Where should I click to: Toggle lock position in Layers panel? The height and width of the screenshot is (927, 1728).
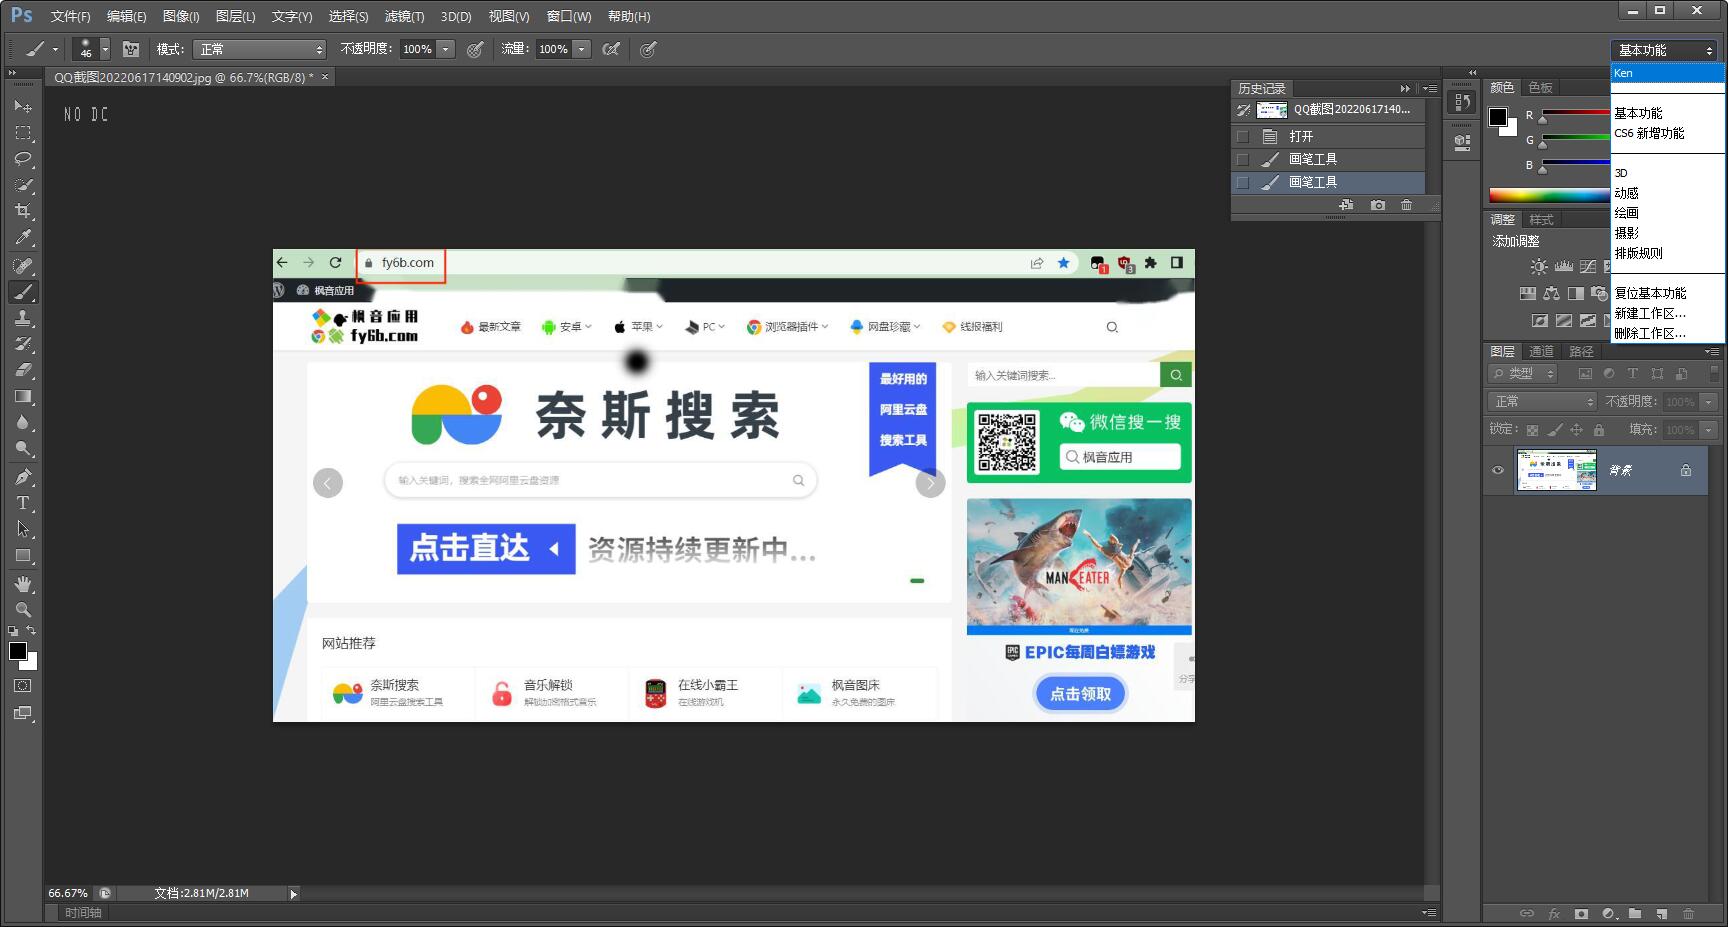[x=1576, y=430]
